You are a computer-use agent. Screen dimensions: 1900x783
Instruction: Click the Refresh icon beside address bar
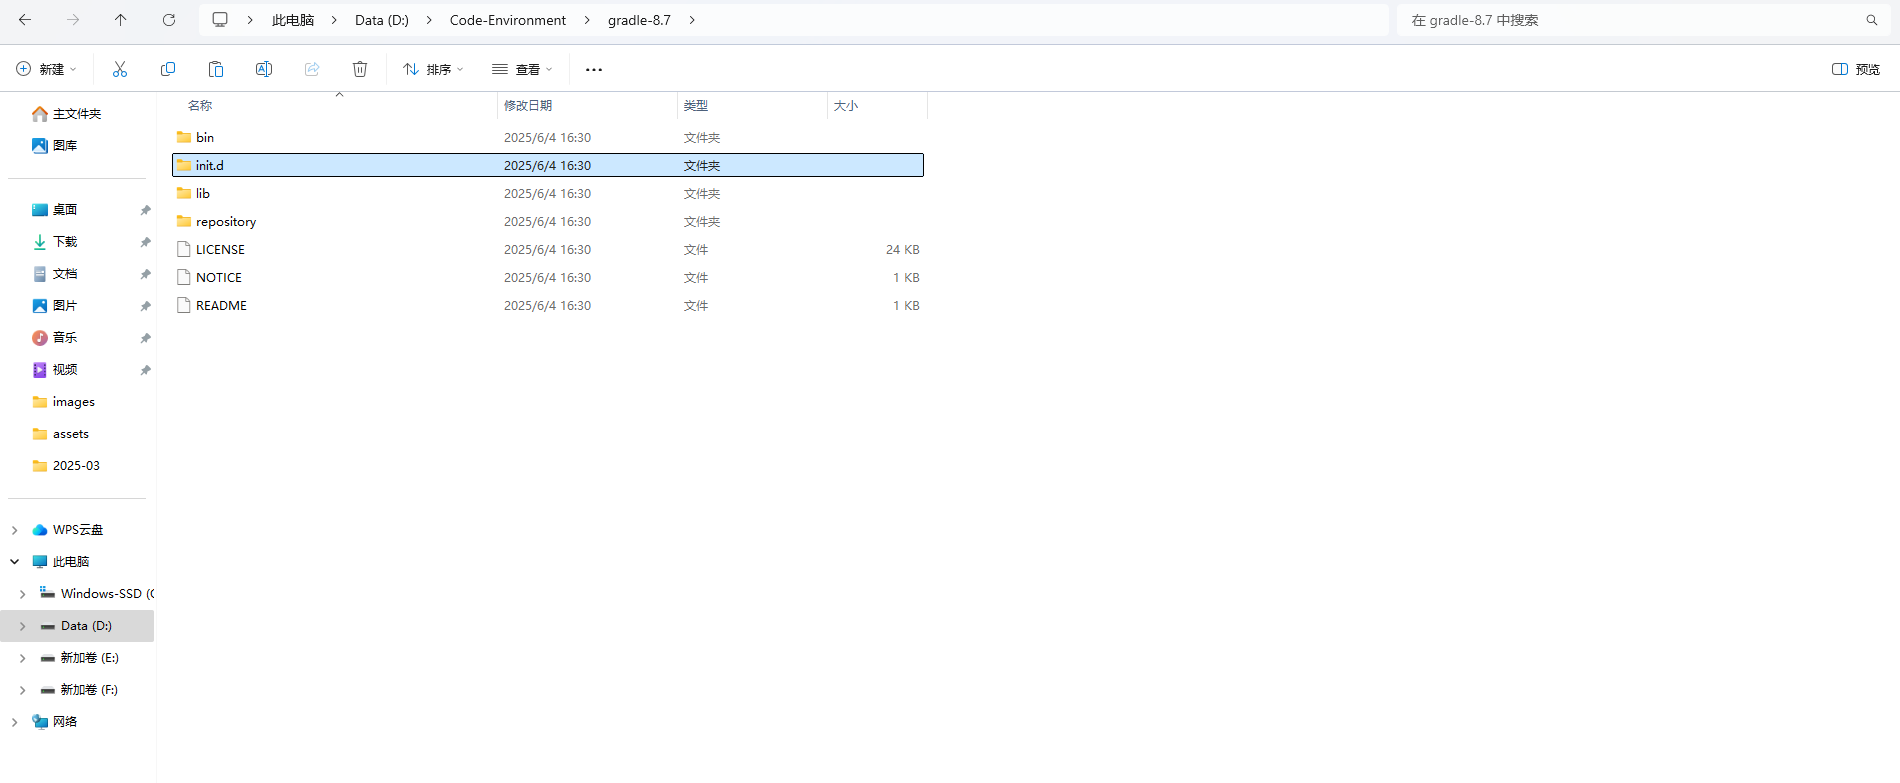pyautogui.click(x=169, y=20)
